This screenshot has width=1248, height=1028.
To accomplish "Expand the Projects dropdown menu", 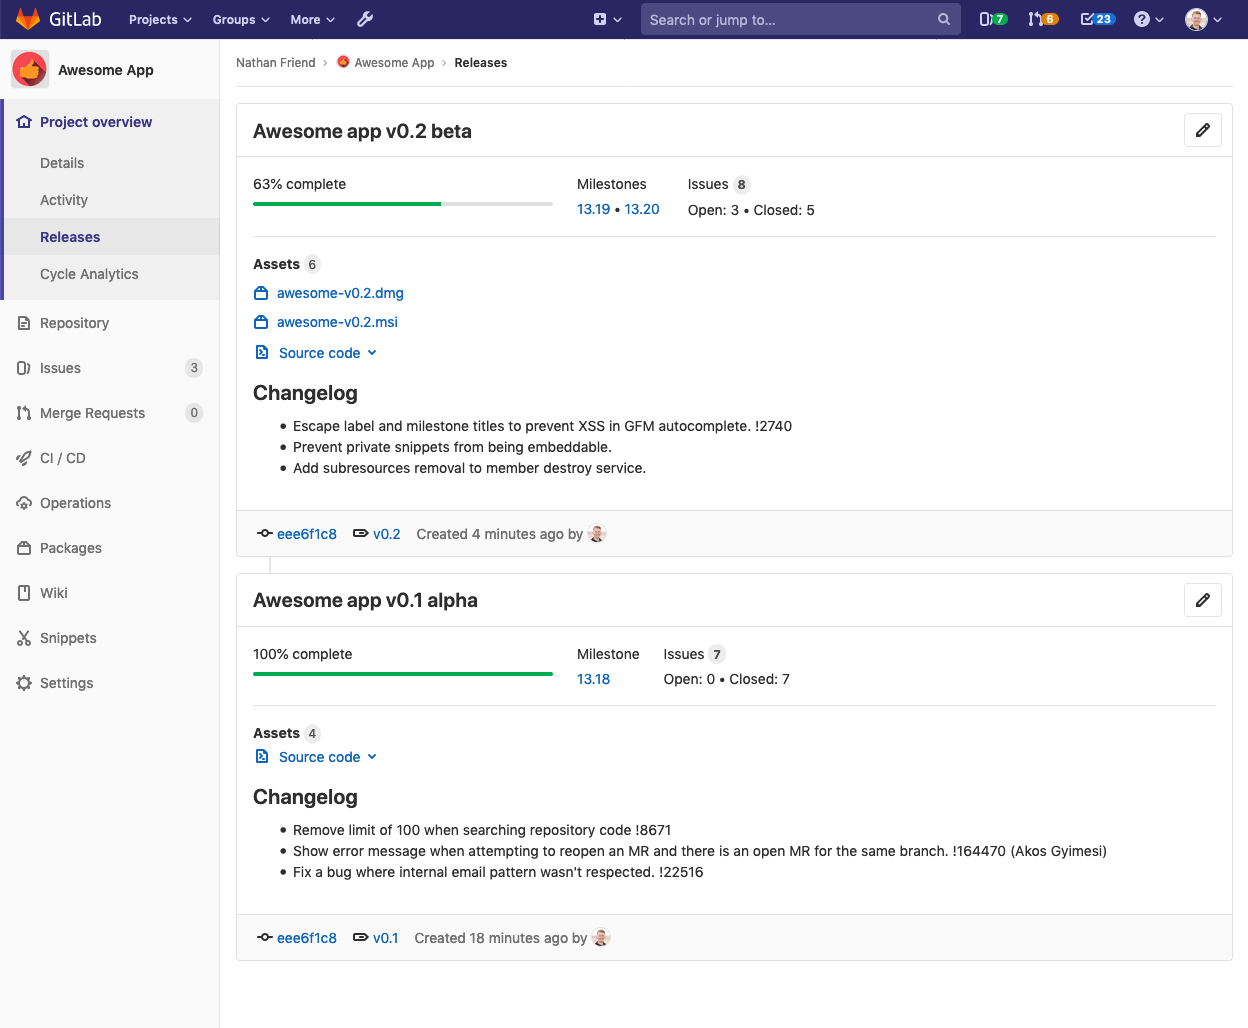I will click(x=160, y=19).
